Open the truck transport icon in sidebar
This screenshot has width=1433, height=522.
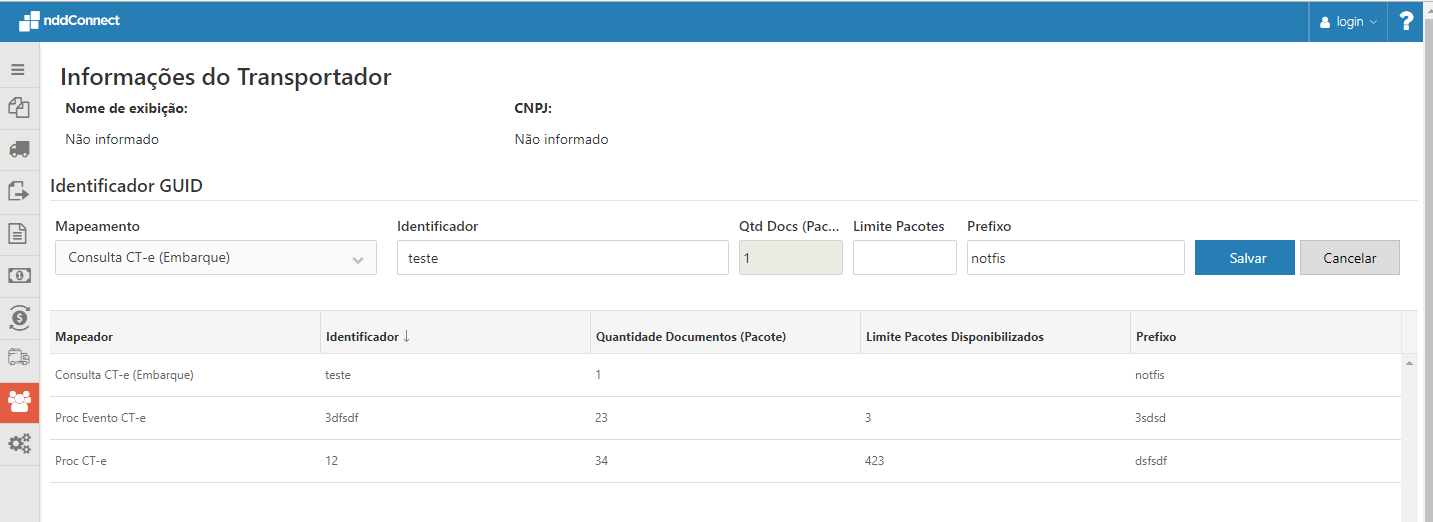point(18,149)
